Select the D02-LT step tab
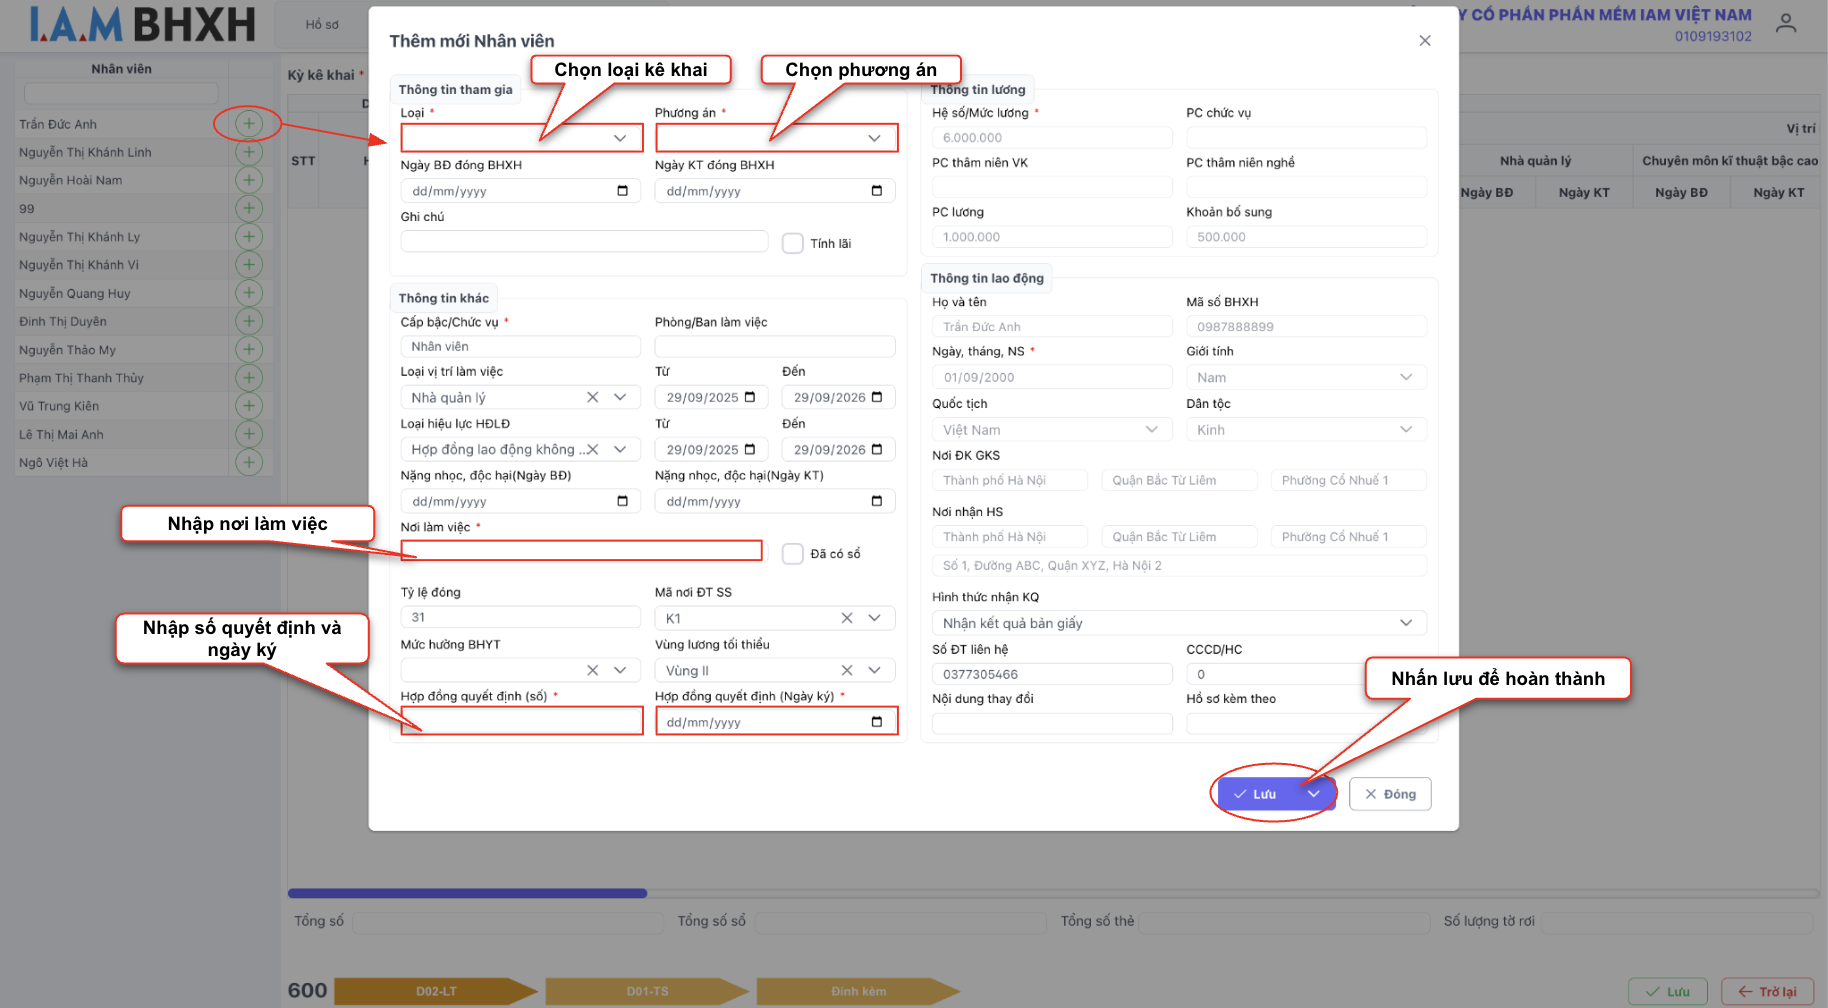 click(x=436, y=991)
